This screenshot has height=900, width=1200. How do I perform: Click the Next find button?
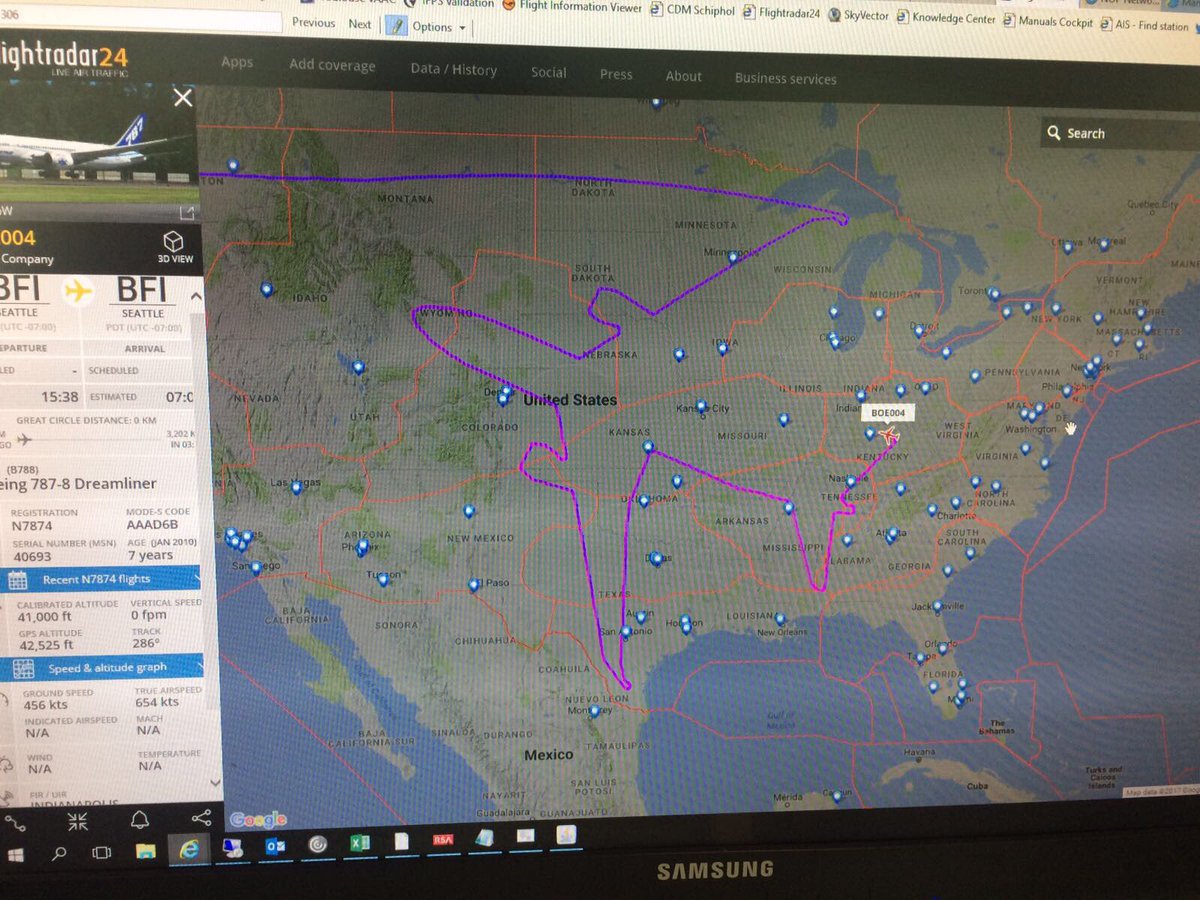point(360,24)
